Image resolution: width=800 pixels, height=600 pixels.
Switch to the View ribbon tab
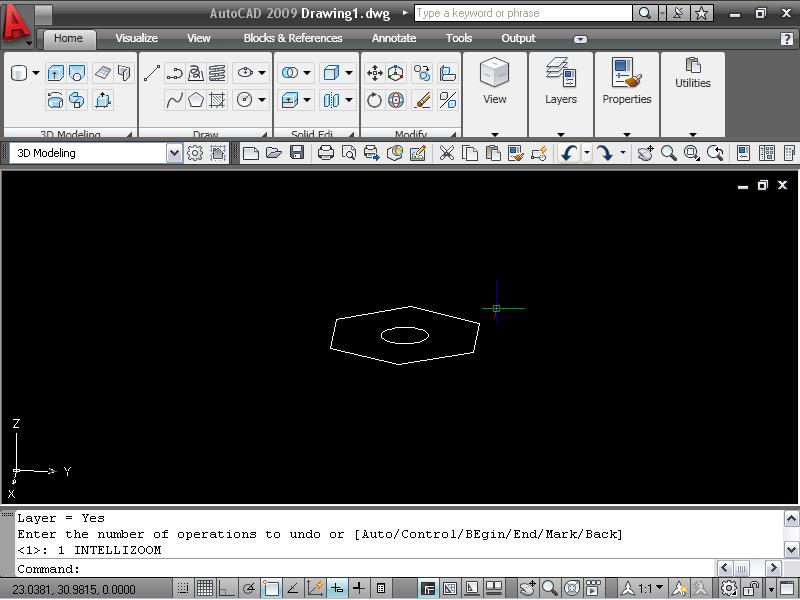pyautogui.click(x=198, y=38)
